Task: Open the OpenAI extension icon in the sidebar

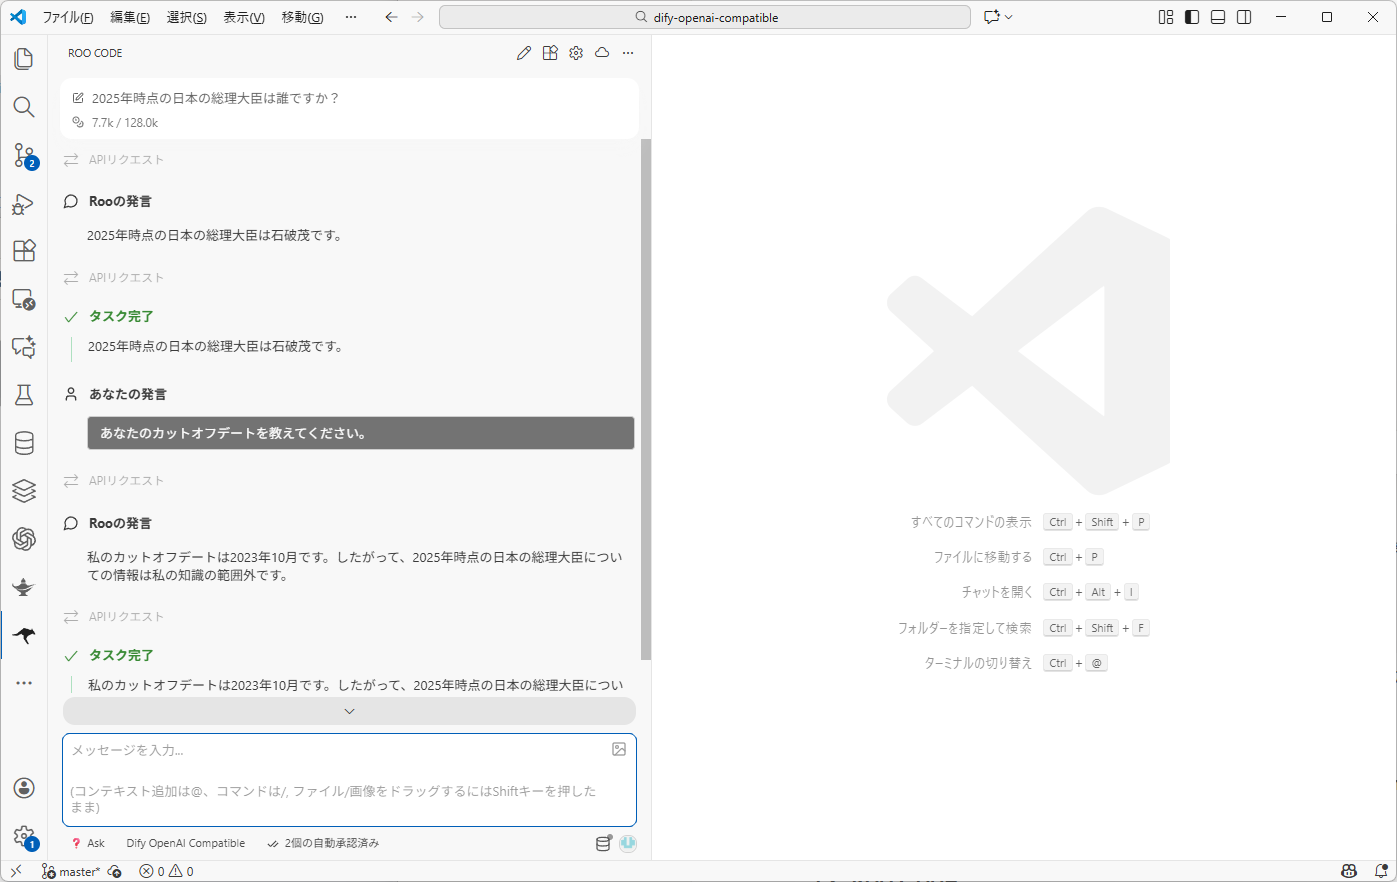Action: [x=24, y=538]
